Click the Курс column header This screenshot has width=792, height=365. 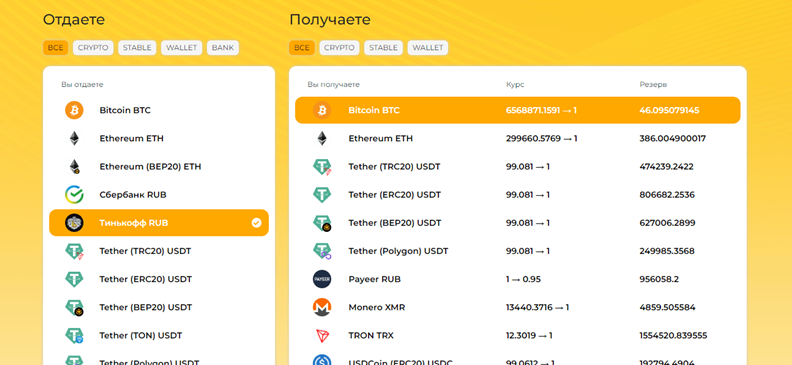(515, 85)
